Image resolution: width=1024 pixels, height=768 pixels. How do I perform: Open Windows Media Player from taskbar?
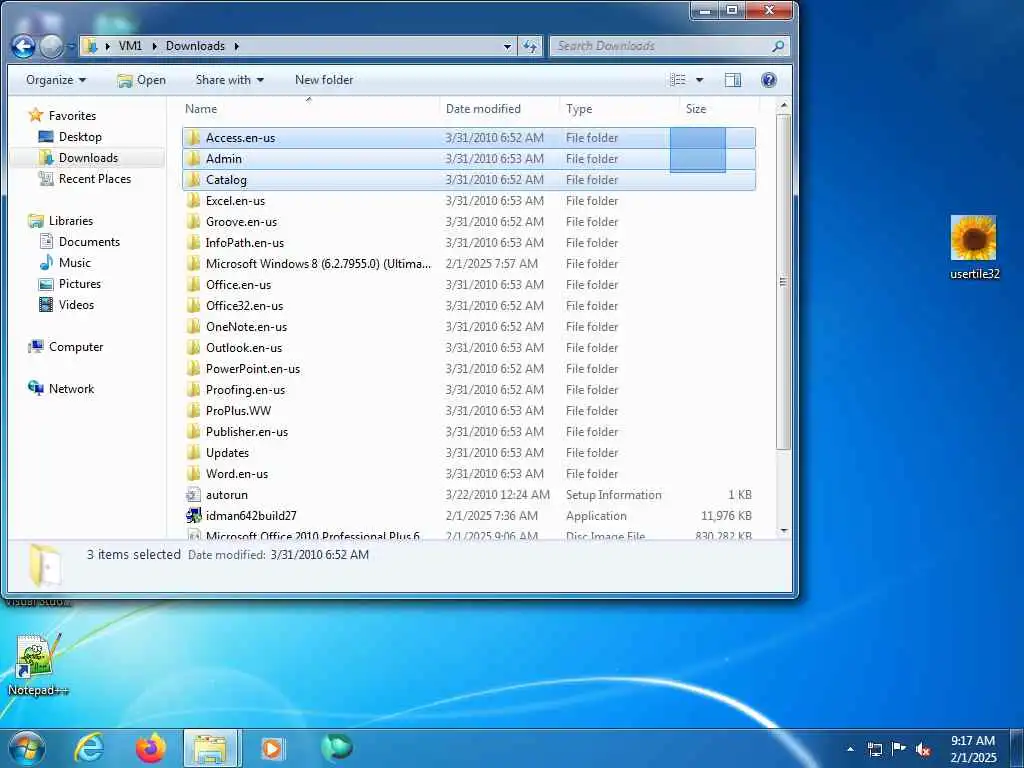(272, 748)
